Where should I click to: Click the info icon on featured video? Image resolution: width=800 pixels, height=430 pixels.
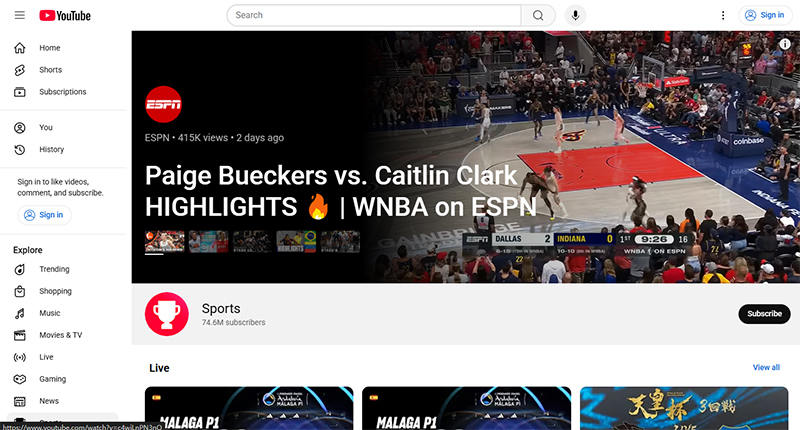[x=785, y=44]
